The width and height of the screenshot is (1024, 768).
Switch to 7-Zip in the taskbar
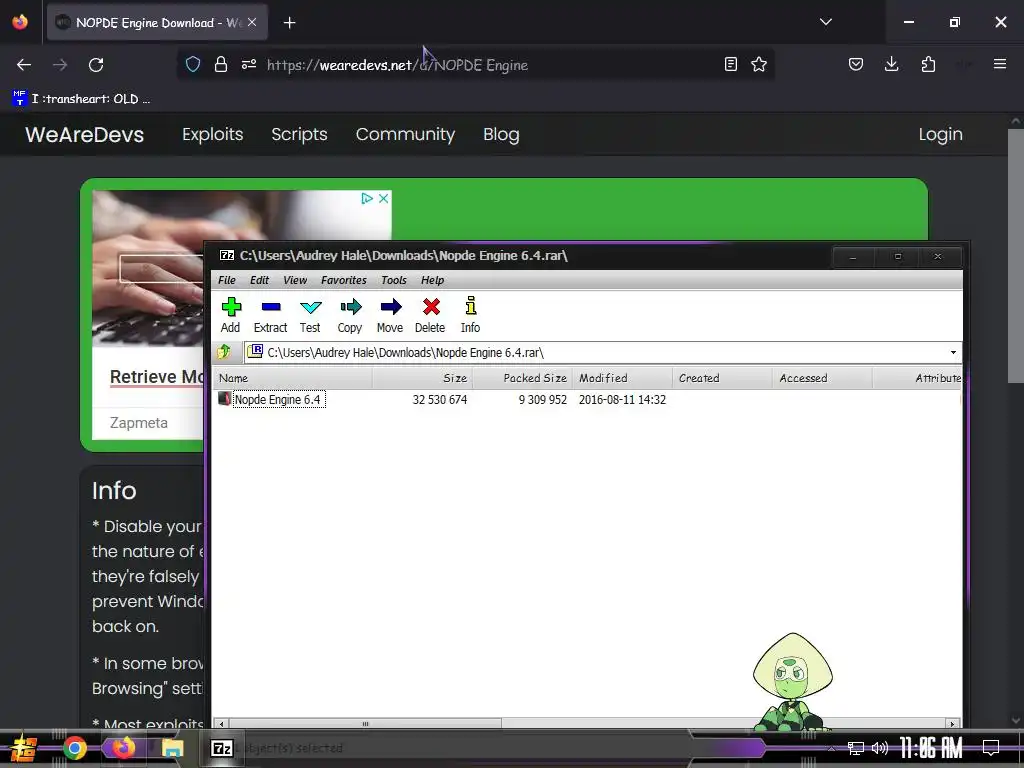(222, 748)
